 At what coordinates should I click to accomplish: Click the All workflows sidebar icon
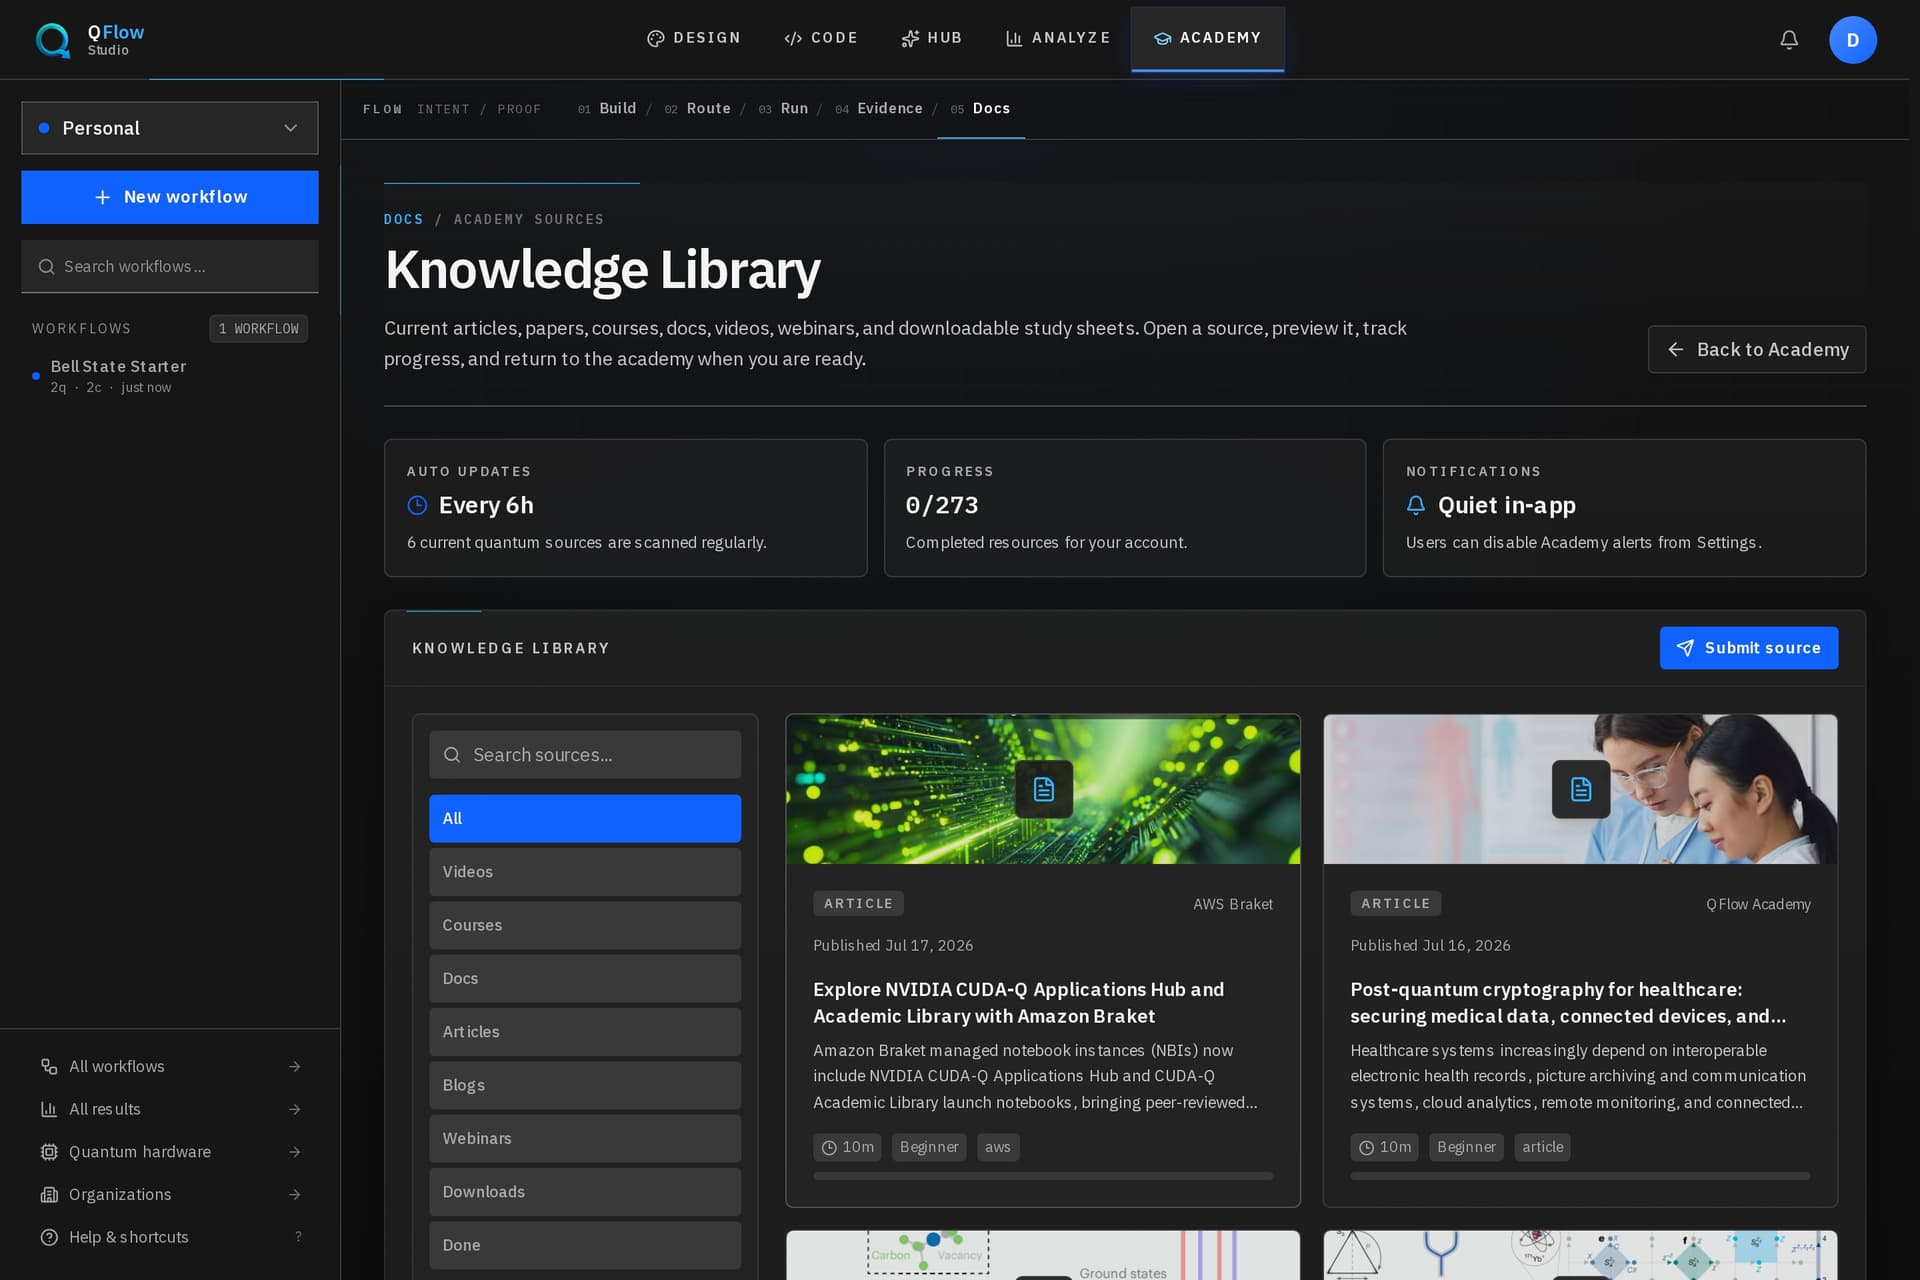(x=48, y=1067)
